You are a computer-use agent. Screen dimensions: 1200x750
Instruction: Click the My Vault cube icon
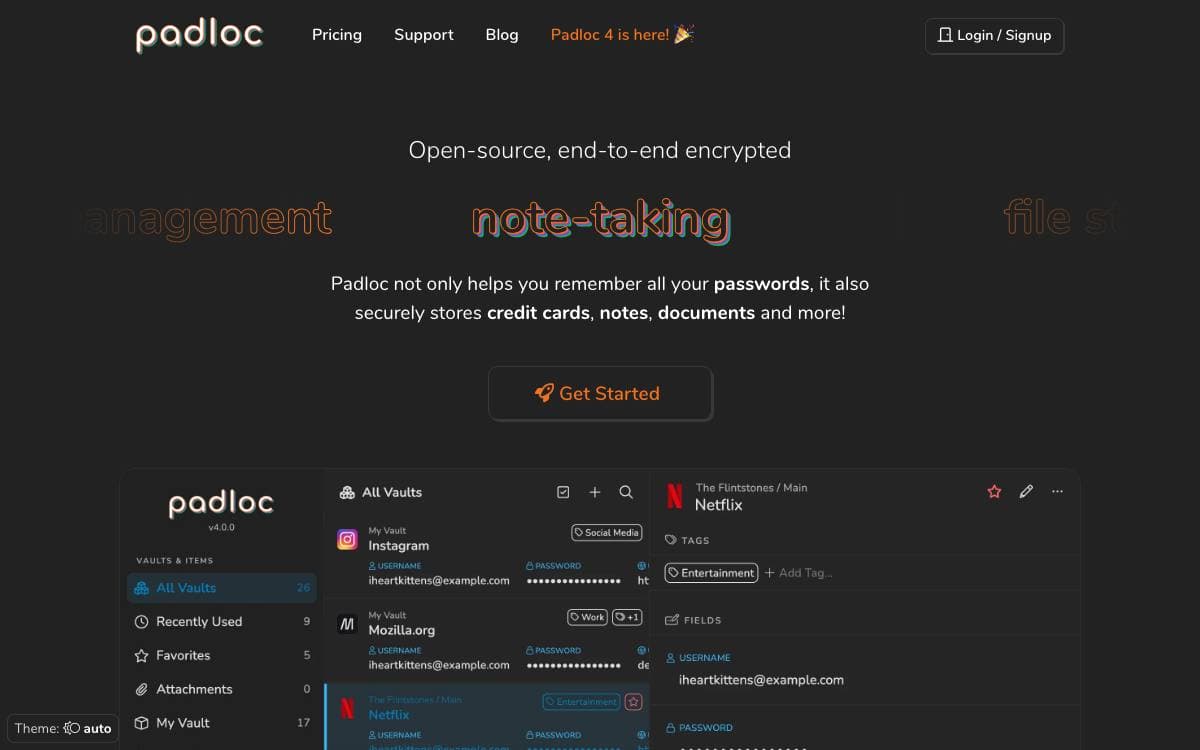142,723
